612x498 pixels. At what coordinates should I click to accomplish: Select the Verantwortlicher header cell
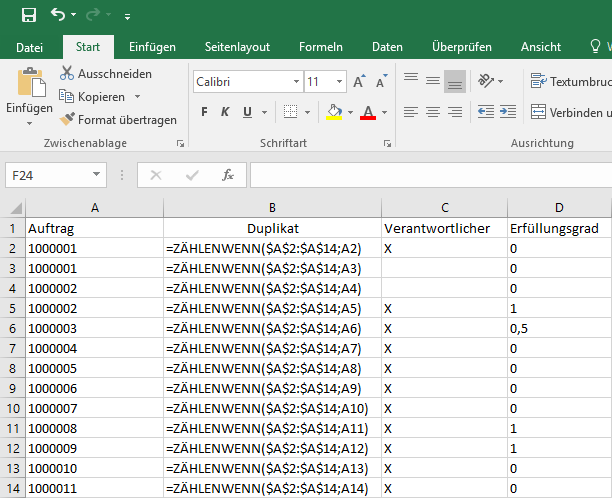pyautogui.click(x=445, y=228)
